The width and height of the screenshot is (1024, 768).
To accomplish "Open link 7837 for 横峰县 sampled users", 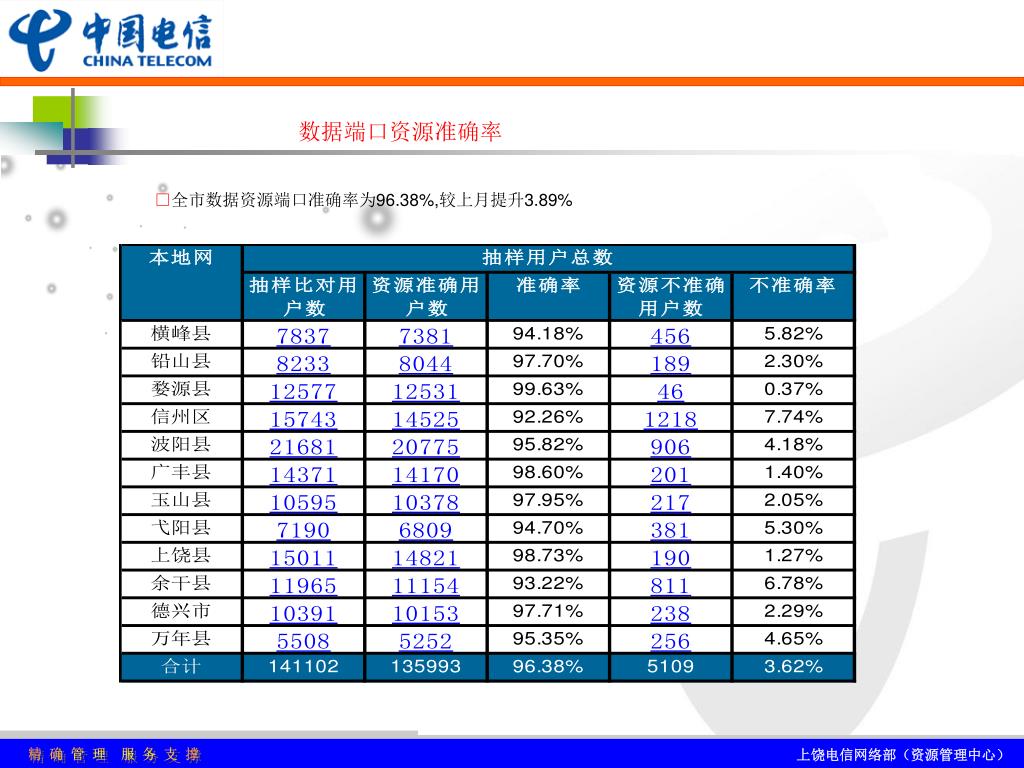I will [x=303, y=336].
